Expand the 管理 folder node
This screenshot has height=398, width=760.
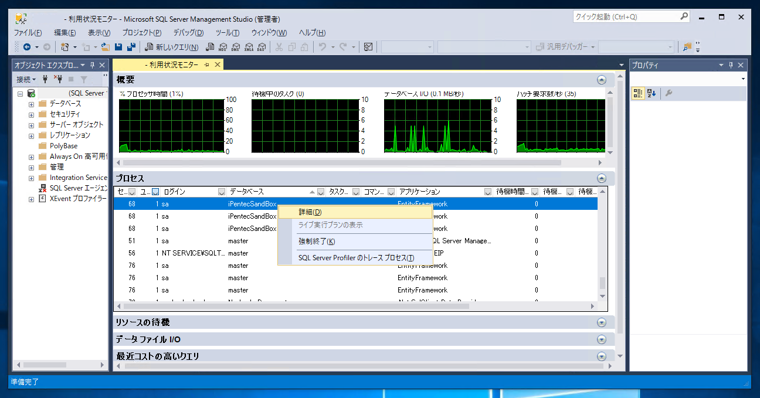(x=31, y=167)
